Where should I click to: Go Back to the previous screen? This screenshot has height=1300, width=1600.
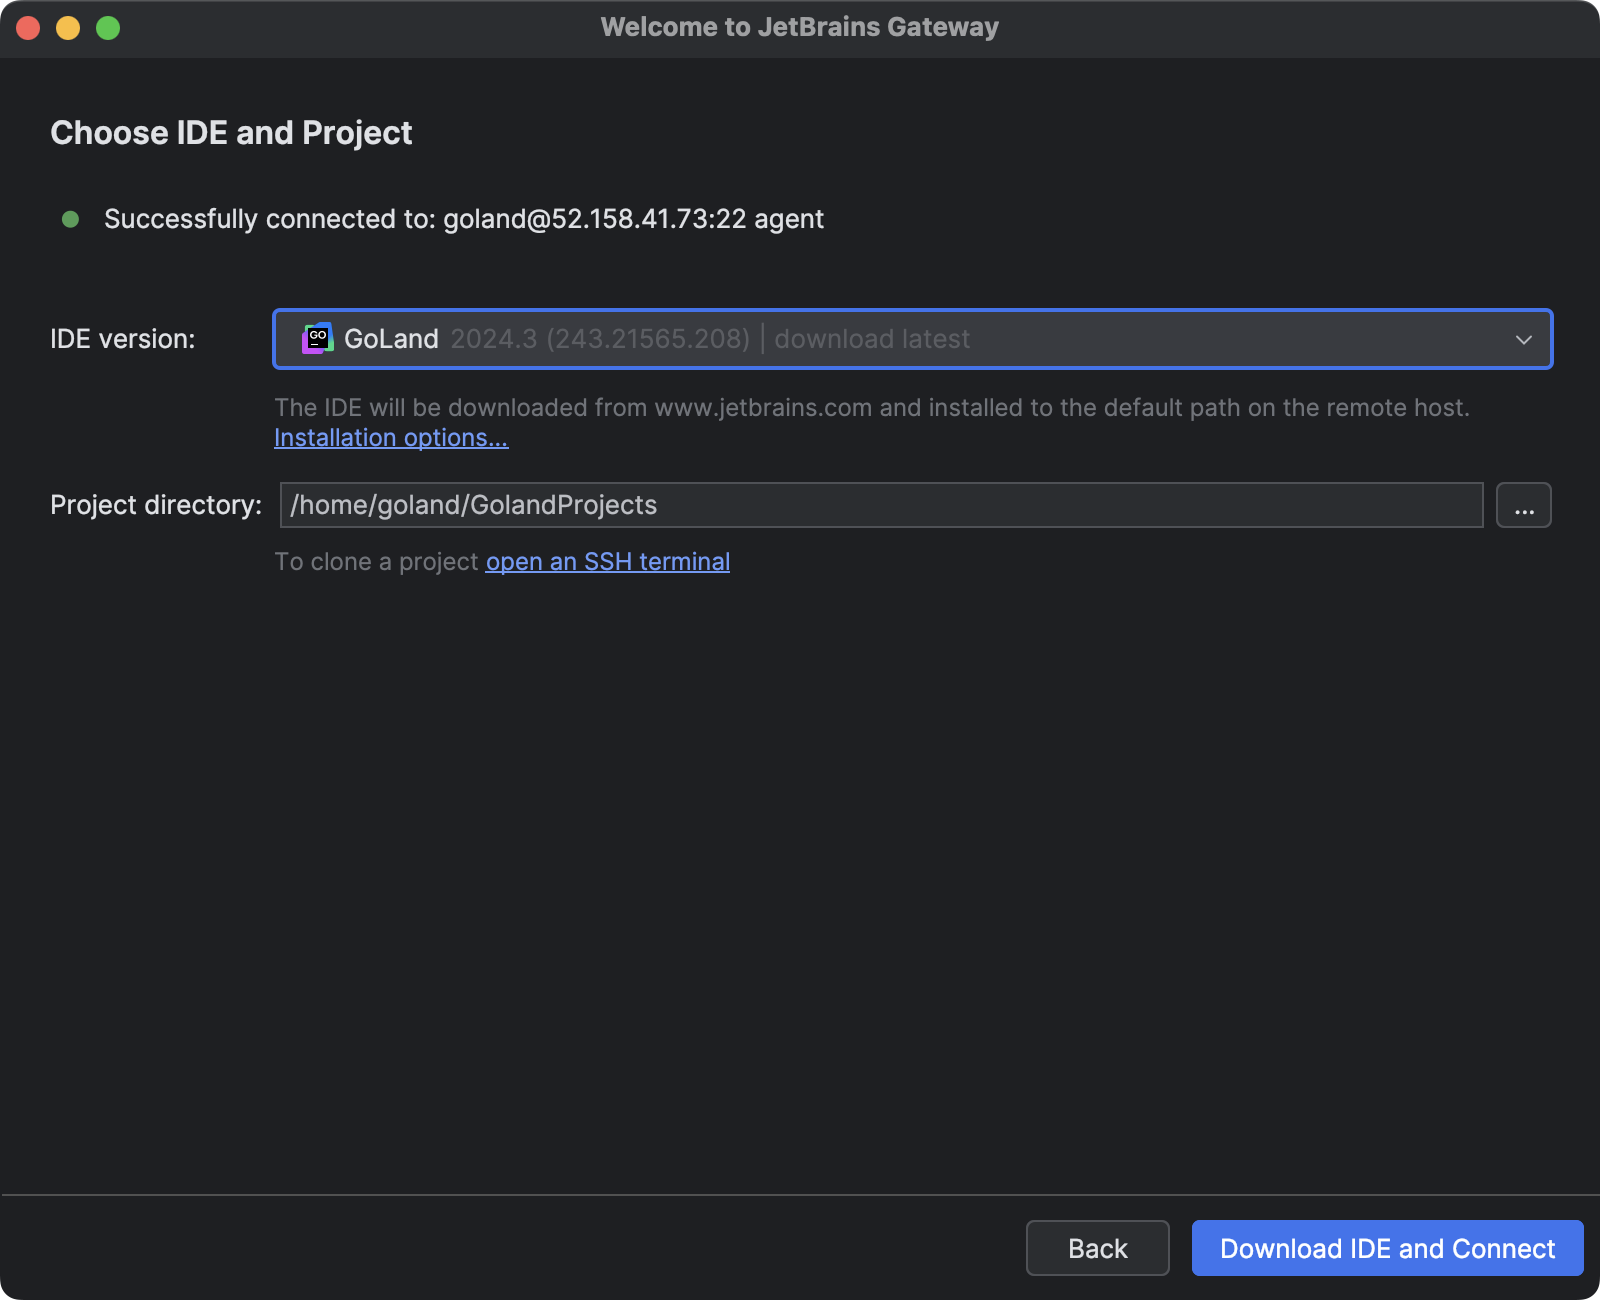[x=1097, y=1248]
